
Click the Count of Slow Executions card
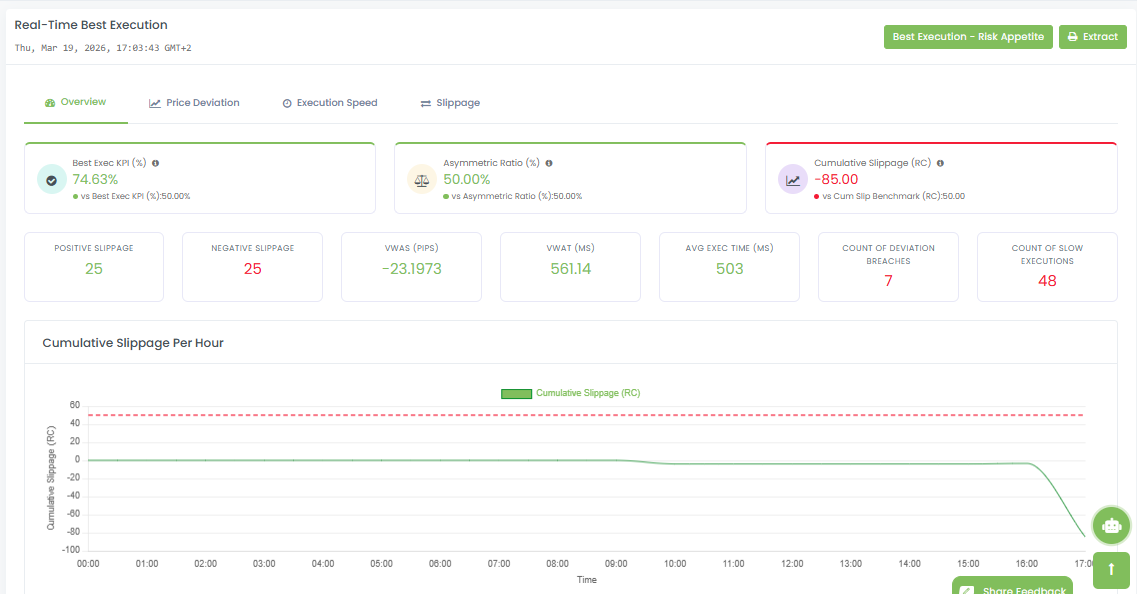[1046, 267]
